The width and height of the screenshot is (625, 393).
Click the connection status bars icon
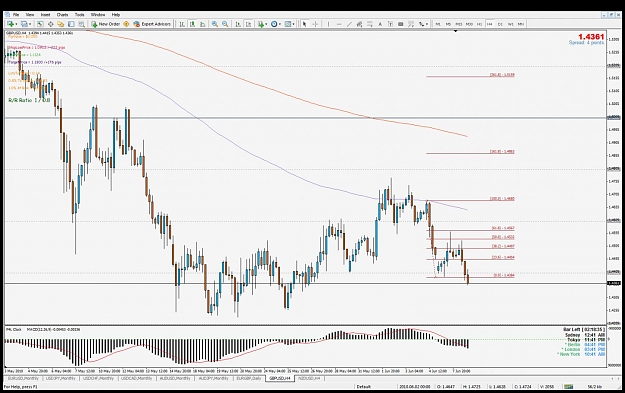[x=568, y=387]
